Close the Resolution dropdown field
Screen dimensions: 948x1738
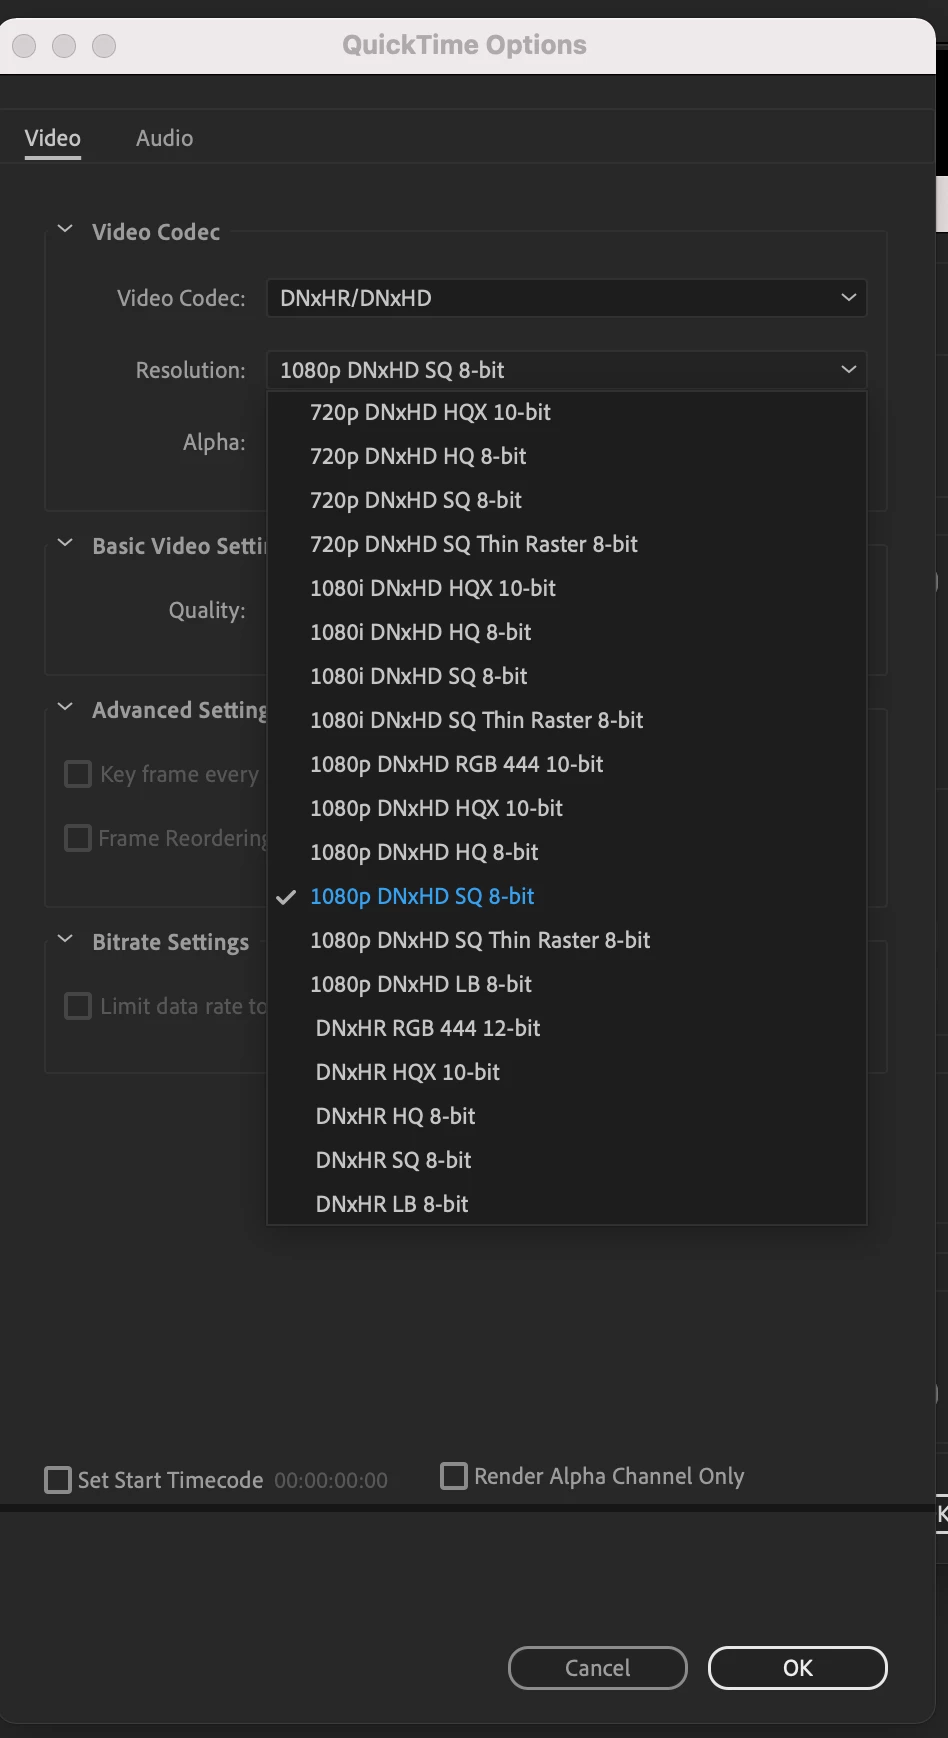coord(566,370)
